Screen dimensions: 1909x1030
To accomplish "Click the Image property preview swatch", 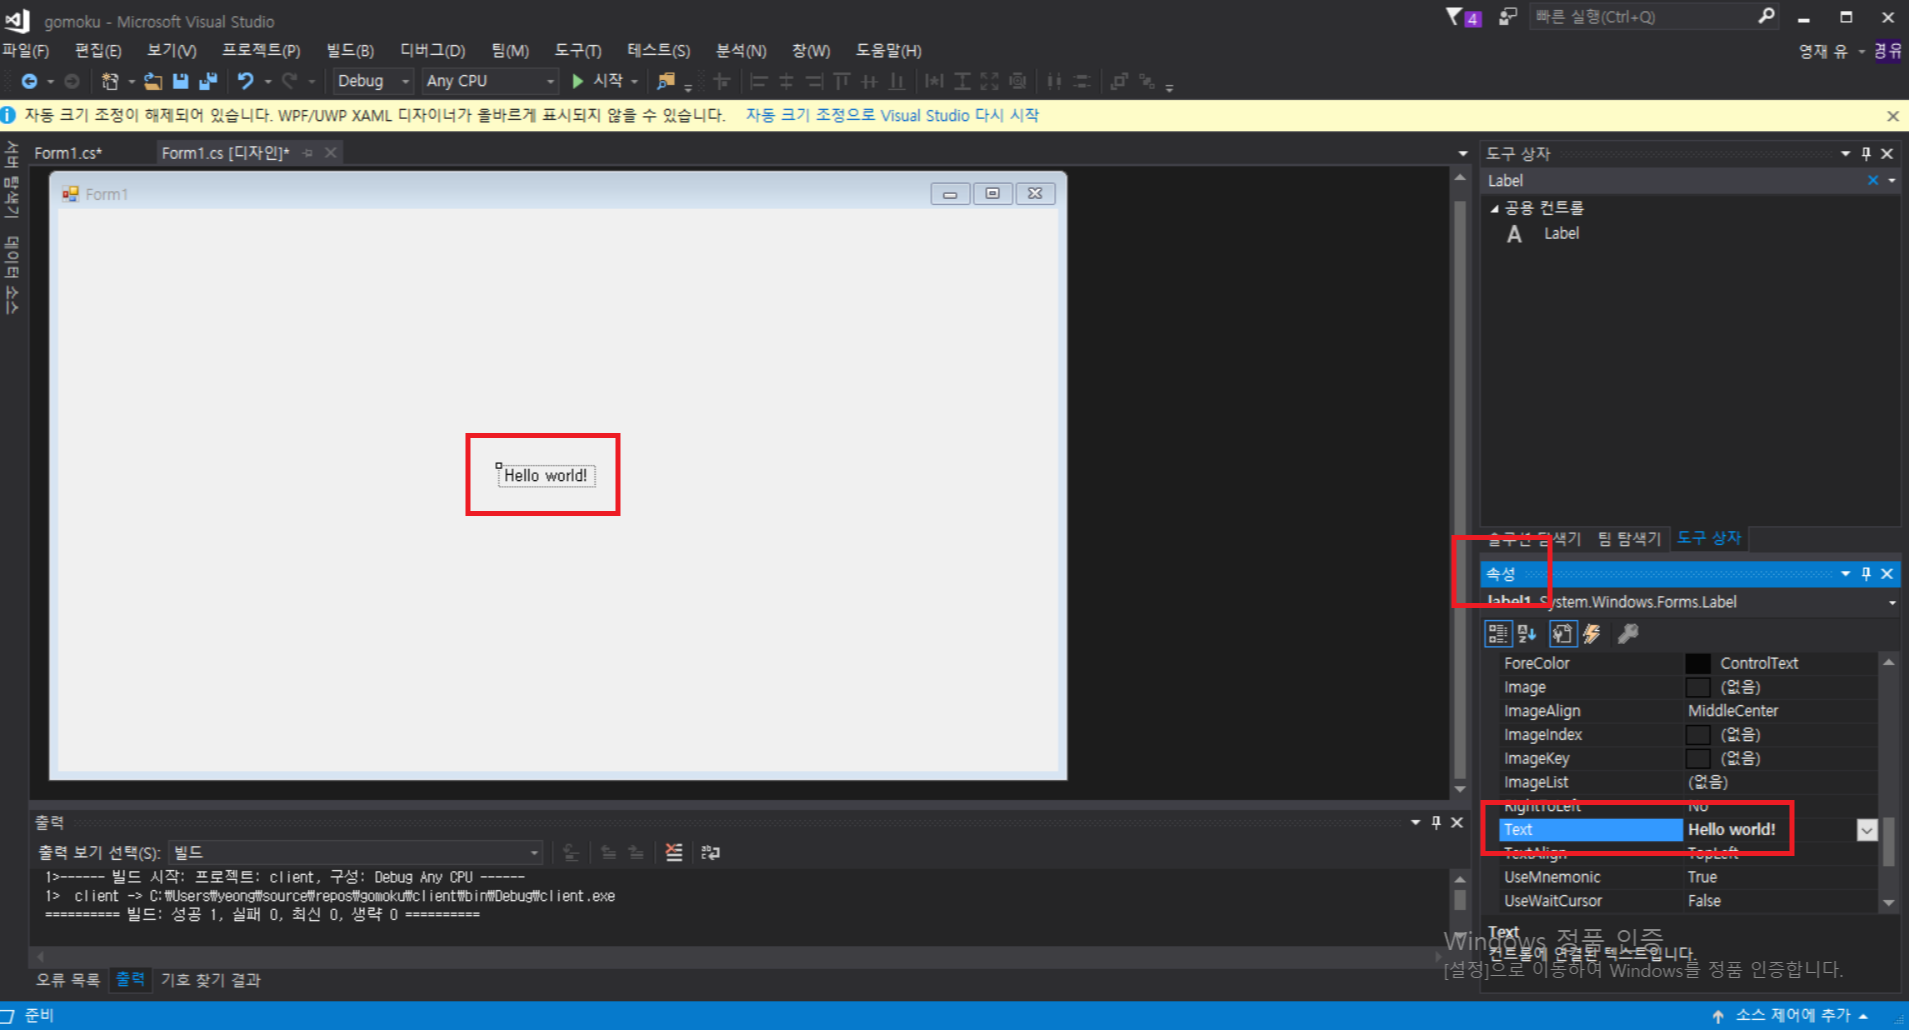I will pyautogui.click(x=1698, y=687).
